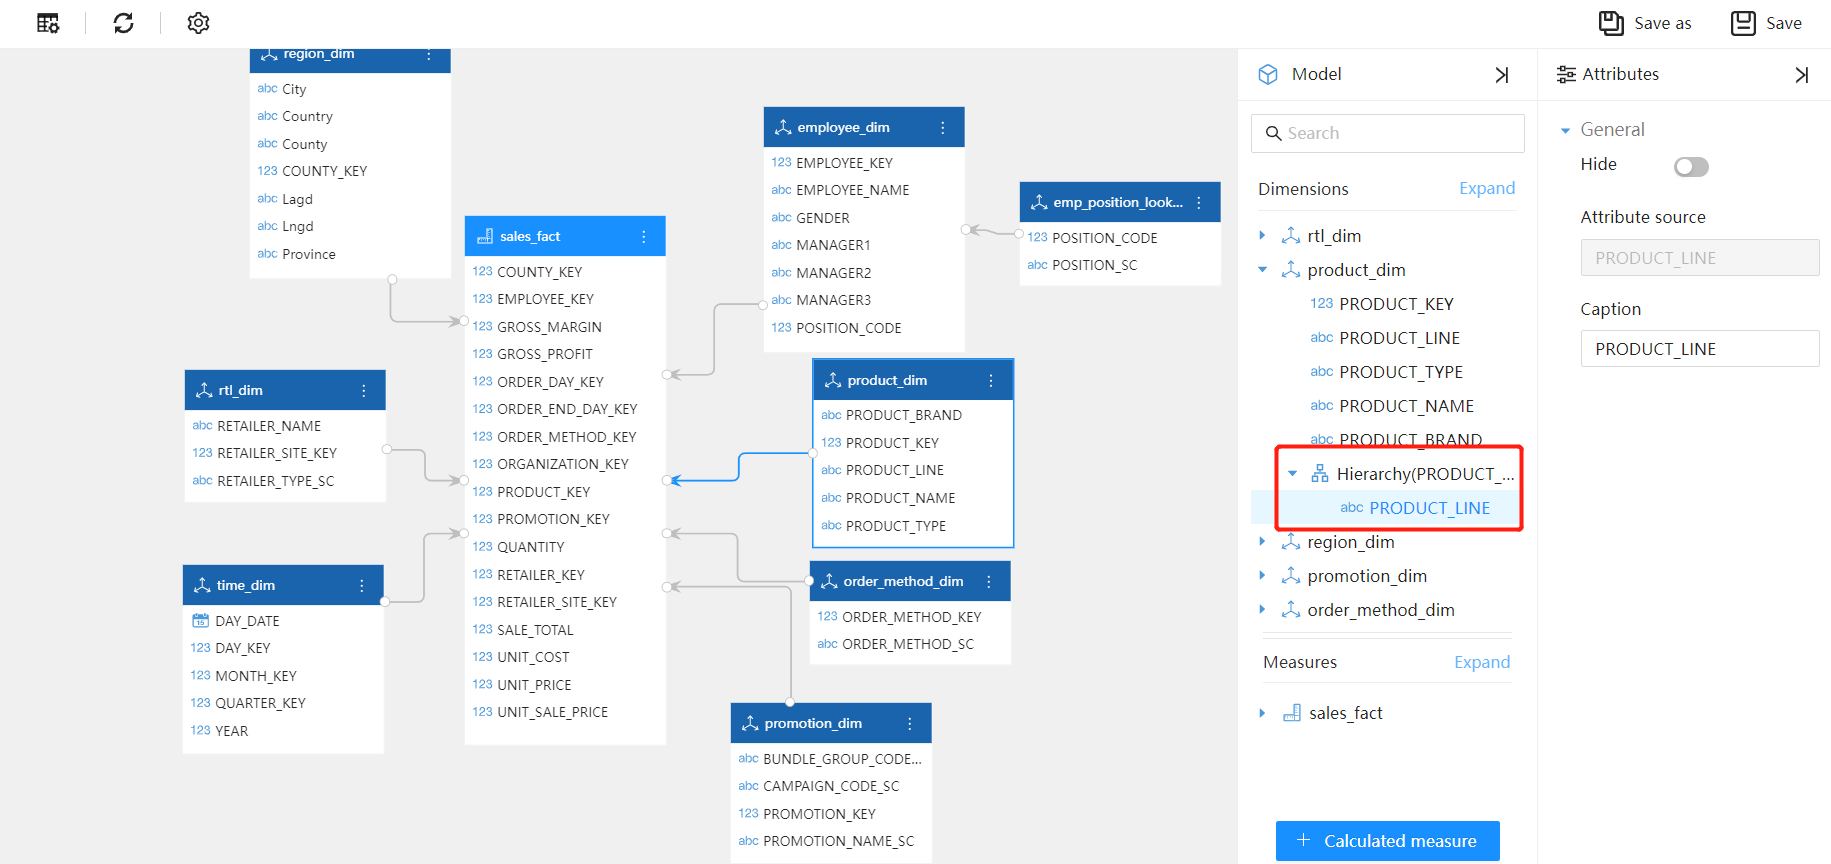The image size is (1831, 864).
Task: Select PRODUCT_NAME in Model tree
Action: coord(1406,406)
